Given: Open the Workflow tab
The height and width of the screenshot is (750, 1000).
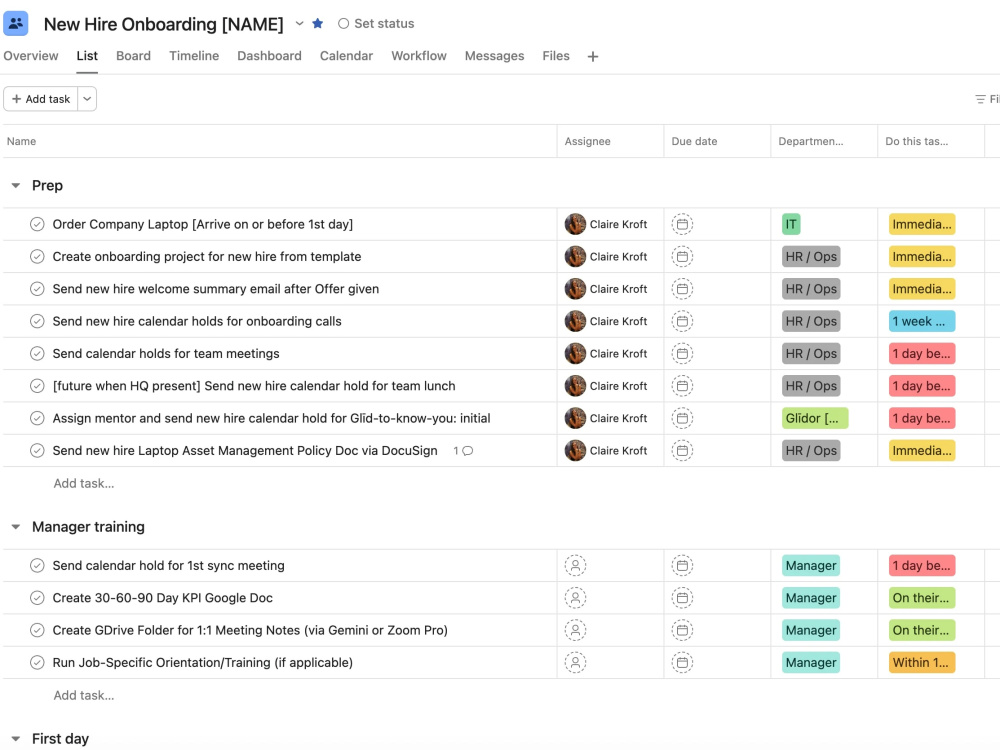Looking at the screenshot, I should pyautogui.click(x=419, y=56).
